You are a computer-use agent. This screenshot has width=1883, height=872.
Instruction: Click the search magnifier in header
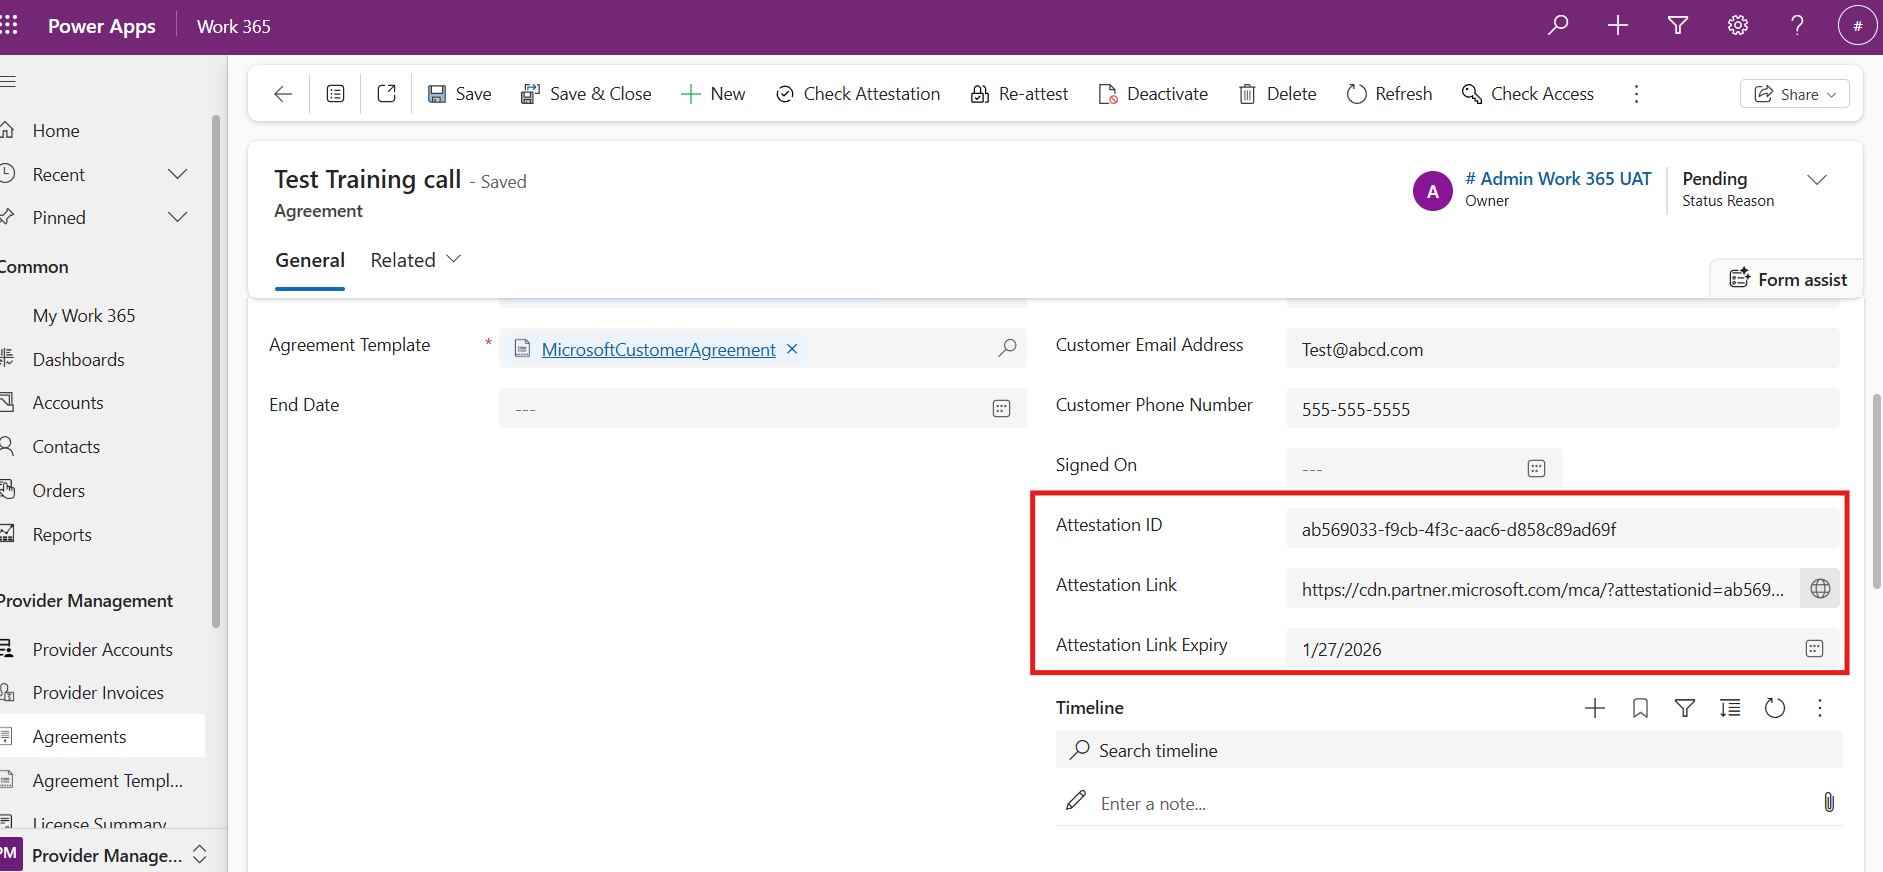click(1558, 25)
